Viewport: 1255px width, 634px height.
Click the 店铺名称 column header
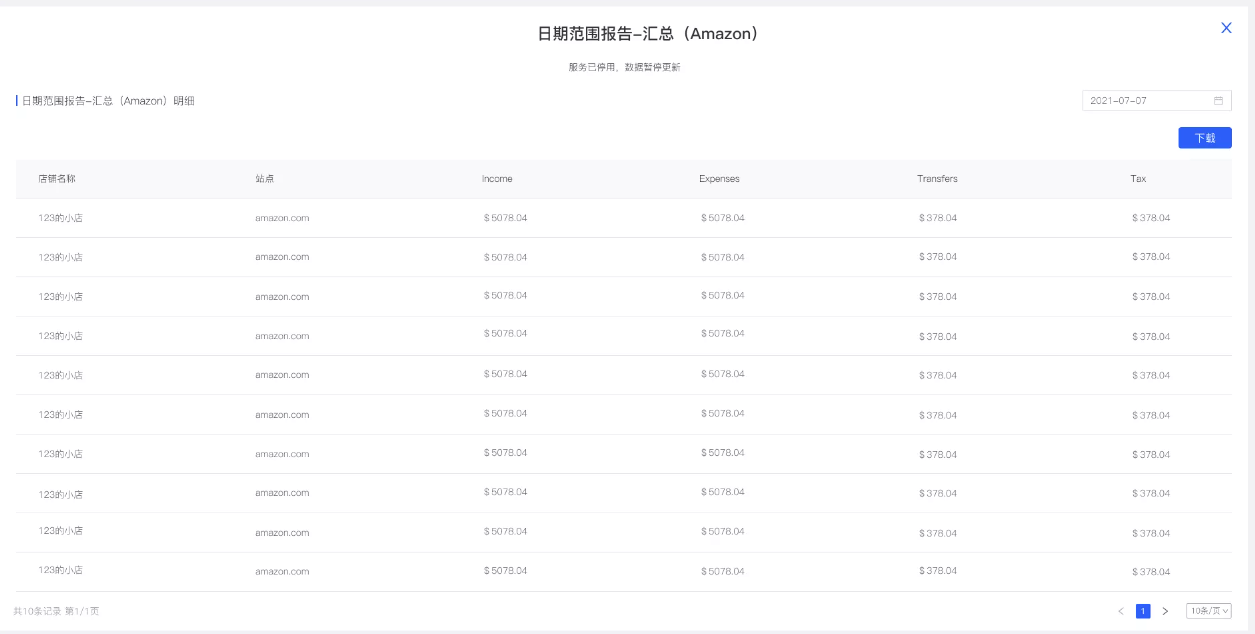pos(57,179)
